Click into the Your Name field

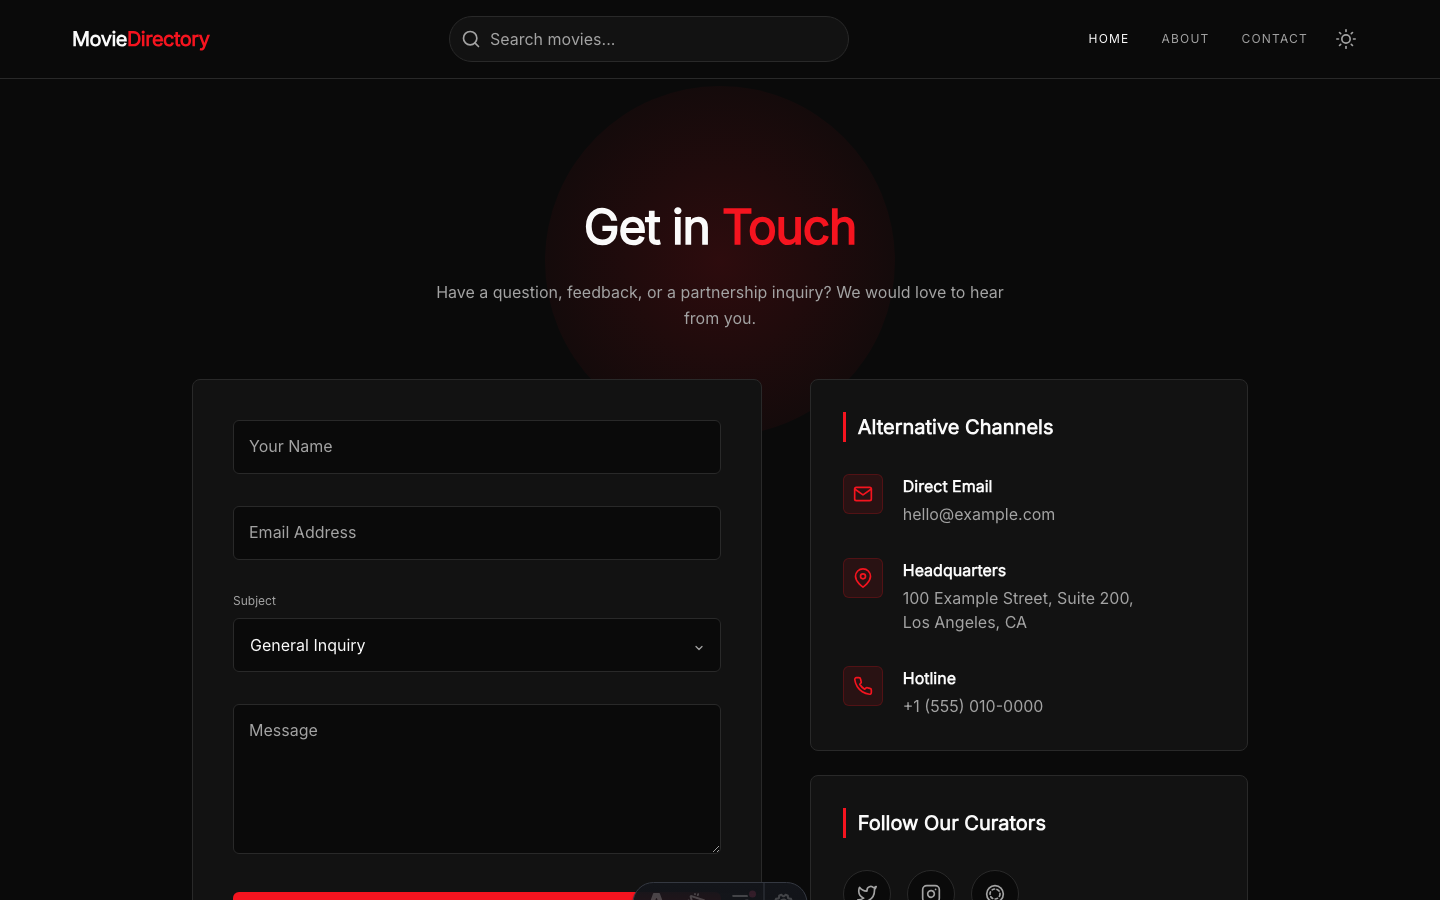coord(477,447)
